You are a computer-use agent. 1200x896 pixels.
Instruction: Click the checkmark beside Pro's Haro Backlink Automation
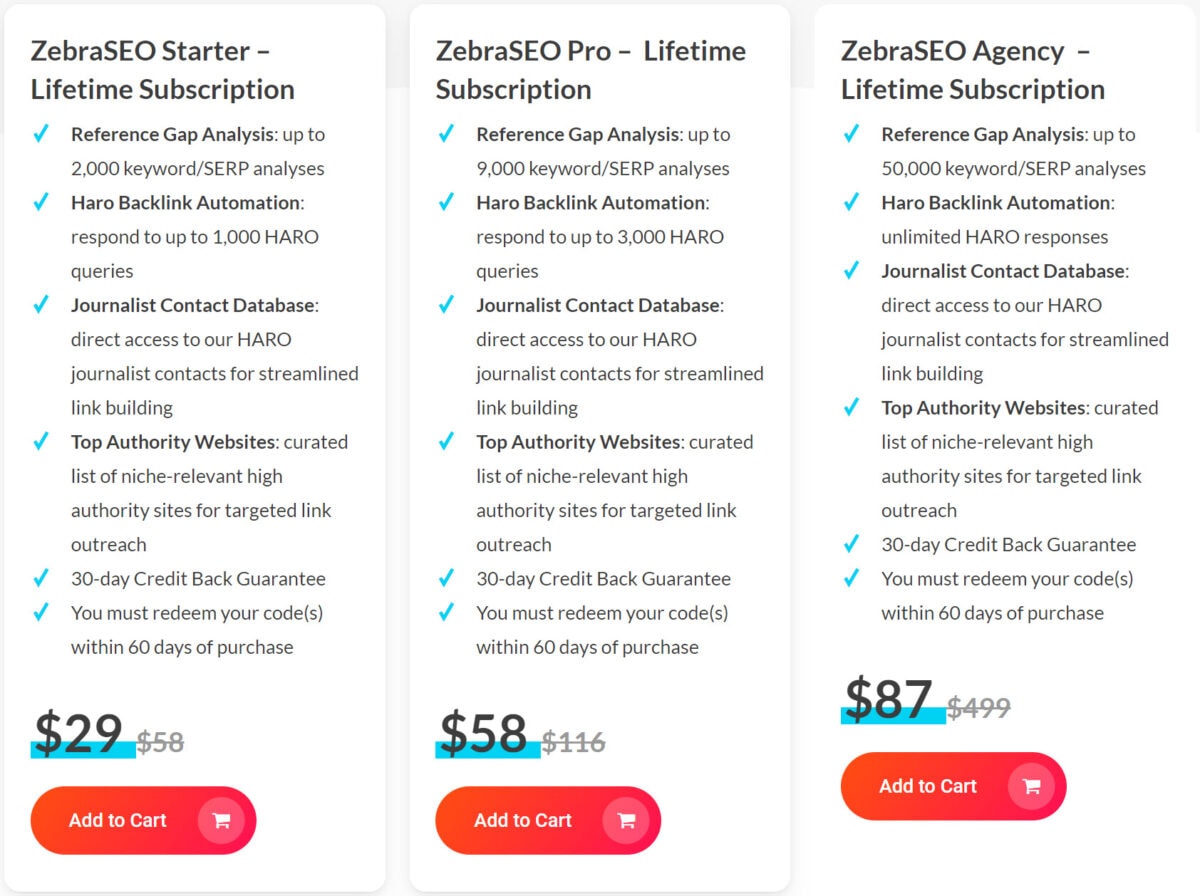click(x=446, y=203)
